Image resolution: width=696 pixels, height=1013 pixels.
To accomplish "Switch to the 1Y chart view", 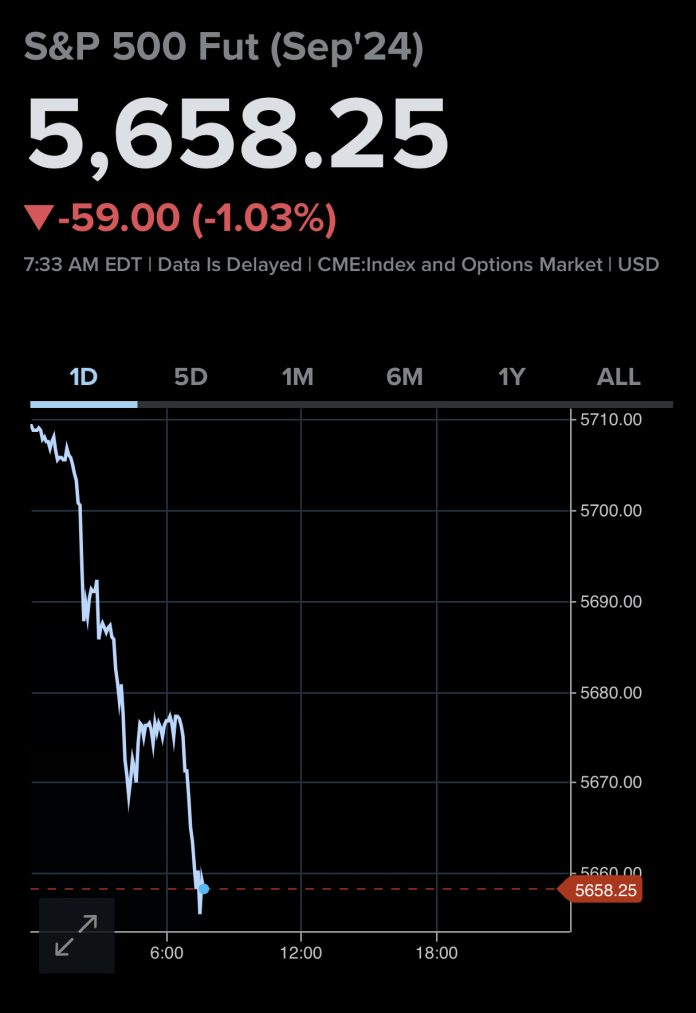I will point(511,377).
